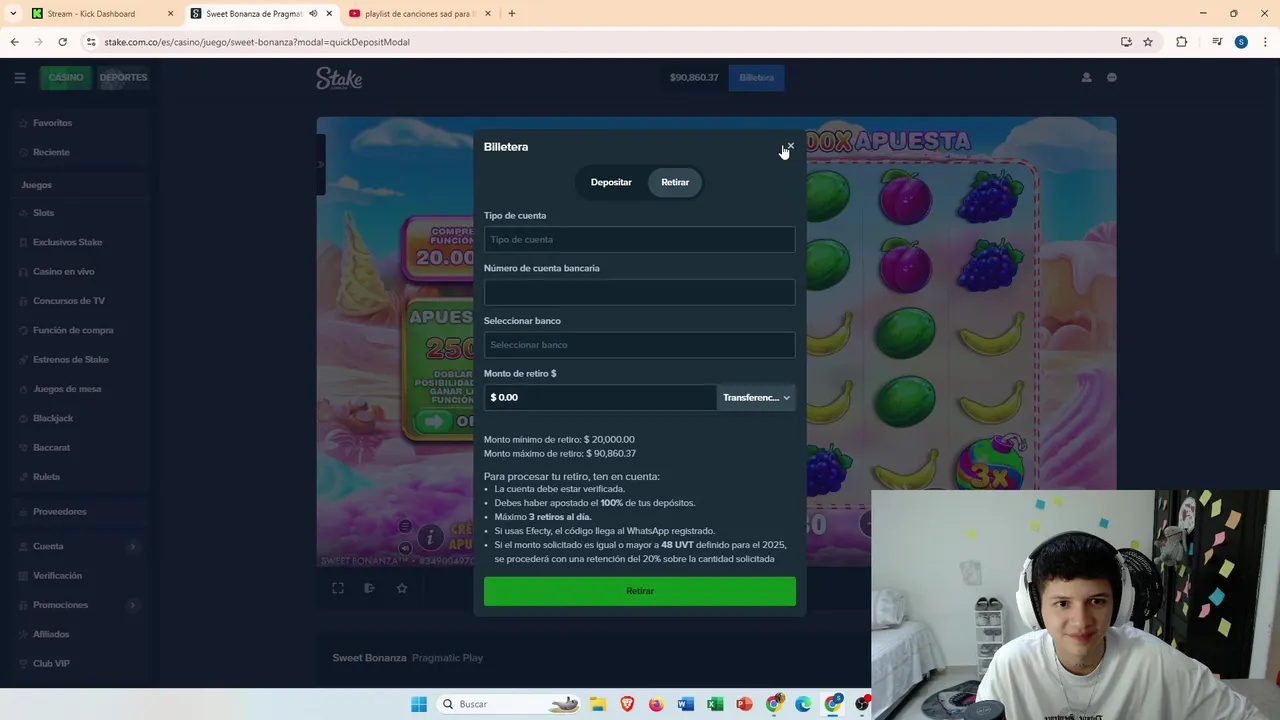
Task: Toggle fullscreen mode for the game
Action: (x=338, y=588)
